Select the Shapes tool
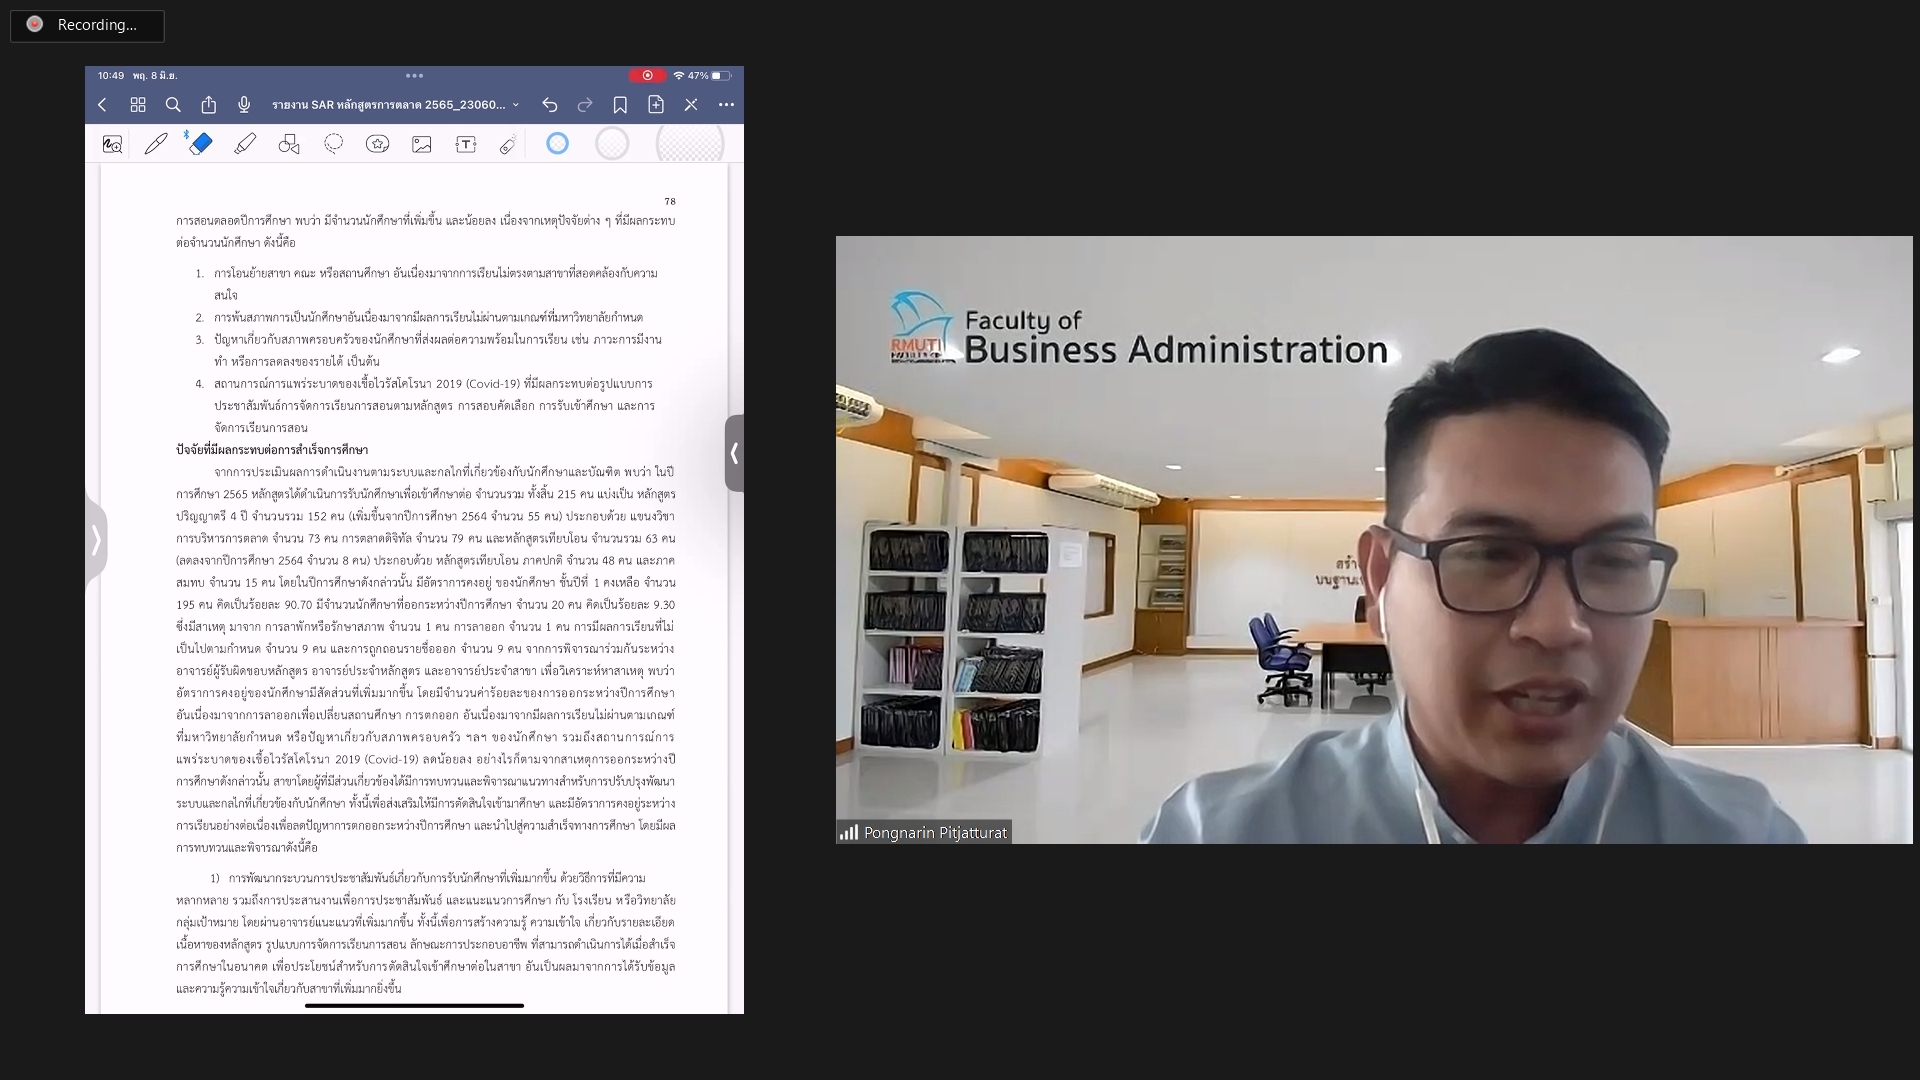 click(x=289, y=144)
